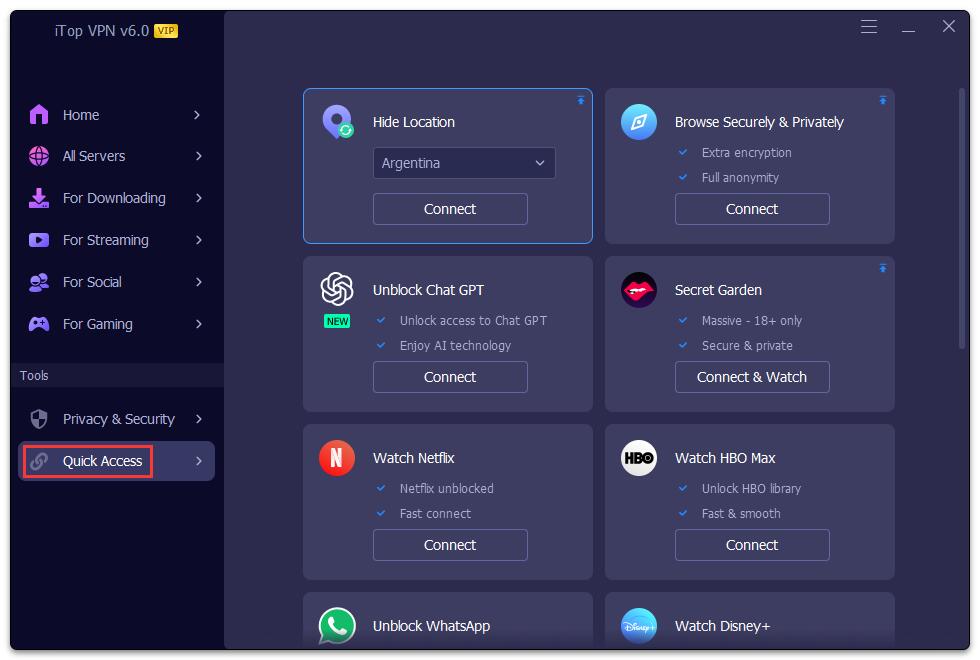Open the For Social section
This screenshot has height=660, width=980.
(x=116, y=282)
